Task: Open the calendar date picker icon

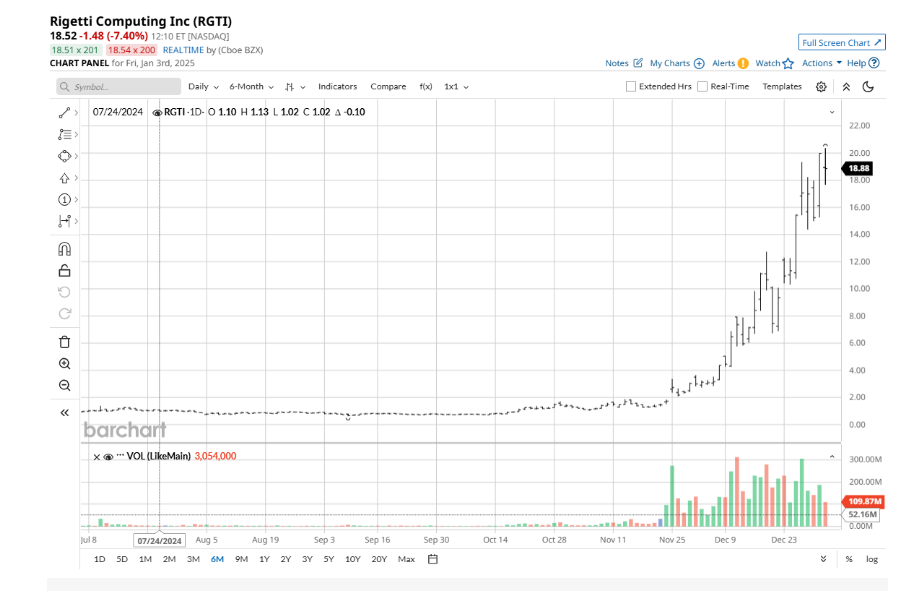Action: pyautogui.click(x=433, y=559)
